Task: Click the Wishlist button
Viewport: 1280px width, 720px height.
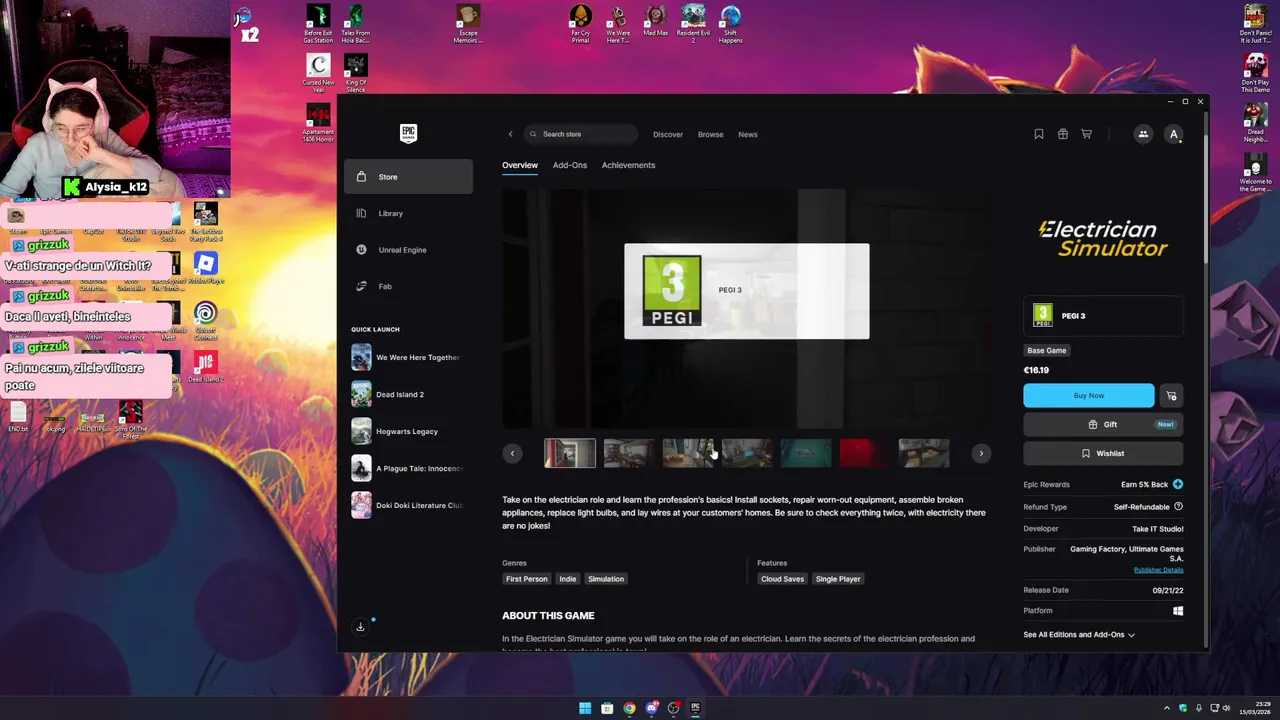Action: click(x=1103, y=453)
